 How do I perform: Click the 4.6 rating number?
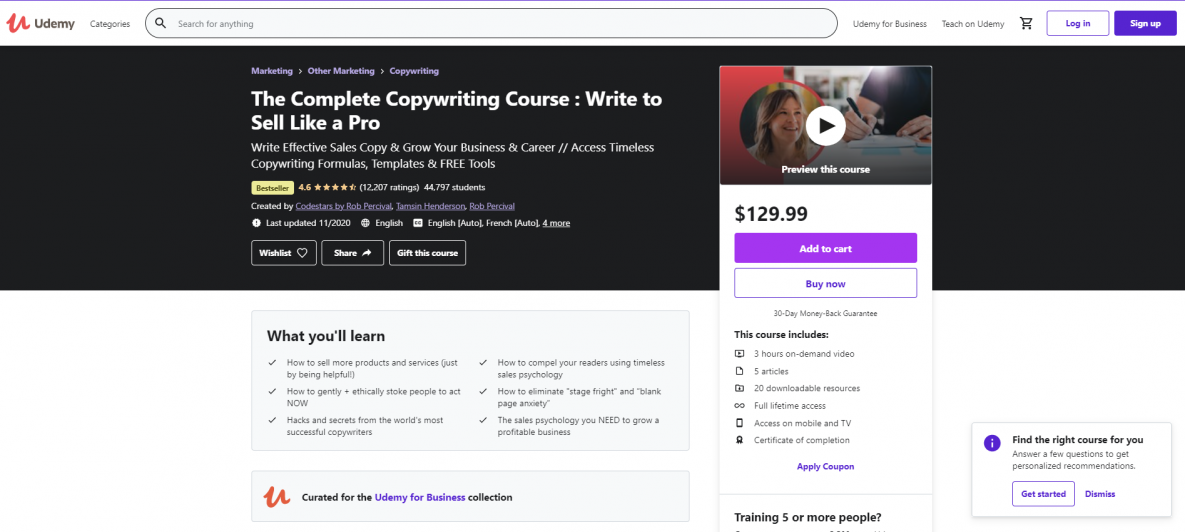305,187
